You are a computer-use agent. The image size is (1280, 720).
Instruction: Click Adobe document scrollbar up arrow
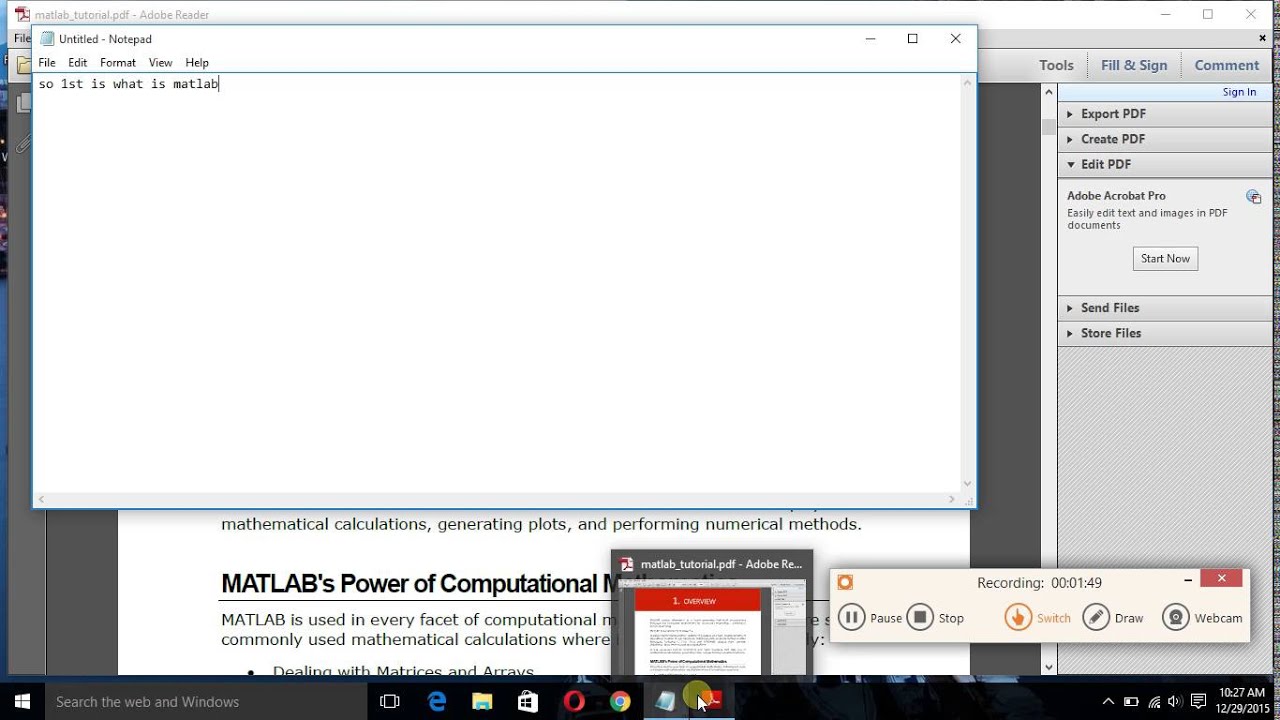click(x=1049, y=92)
